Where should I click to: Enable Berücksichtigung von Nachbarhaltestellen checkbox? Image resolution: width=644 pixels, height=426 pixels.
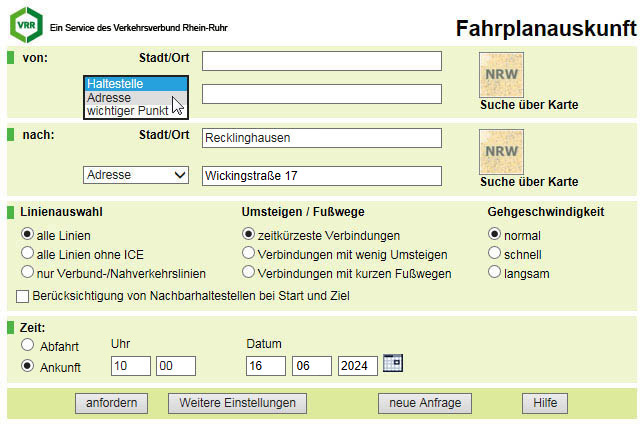point(22,296)
